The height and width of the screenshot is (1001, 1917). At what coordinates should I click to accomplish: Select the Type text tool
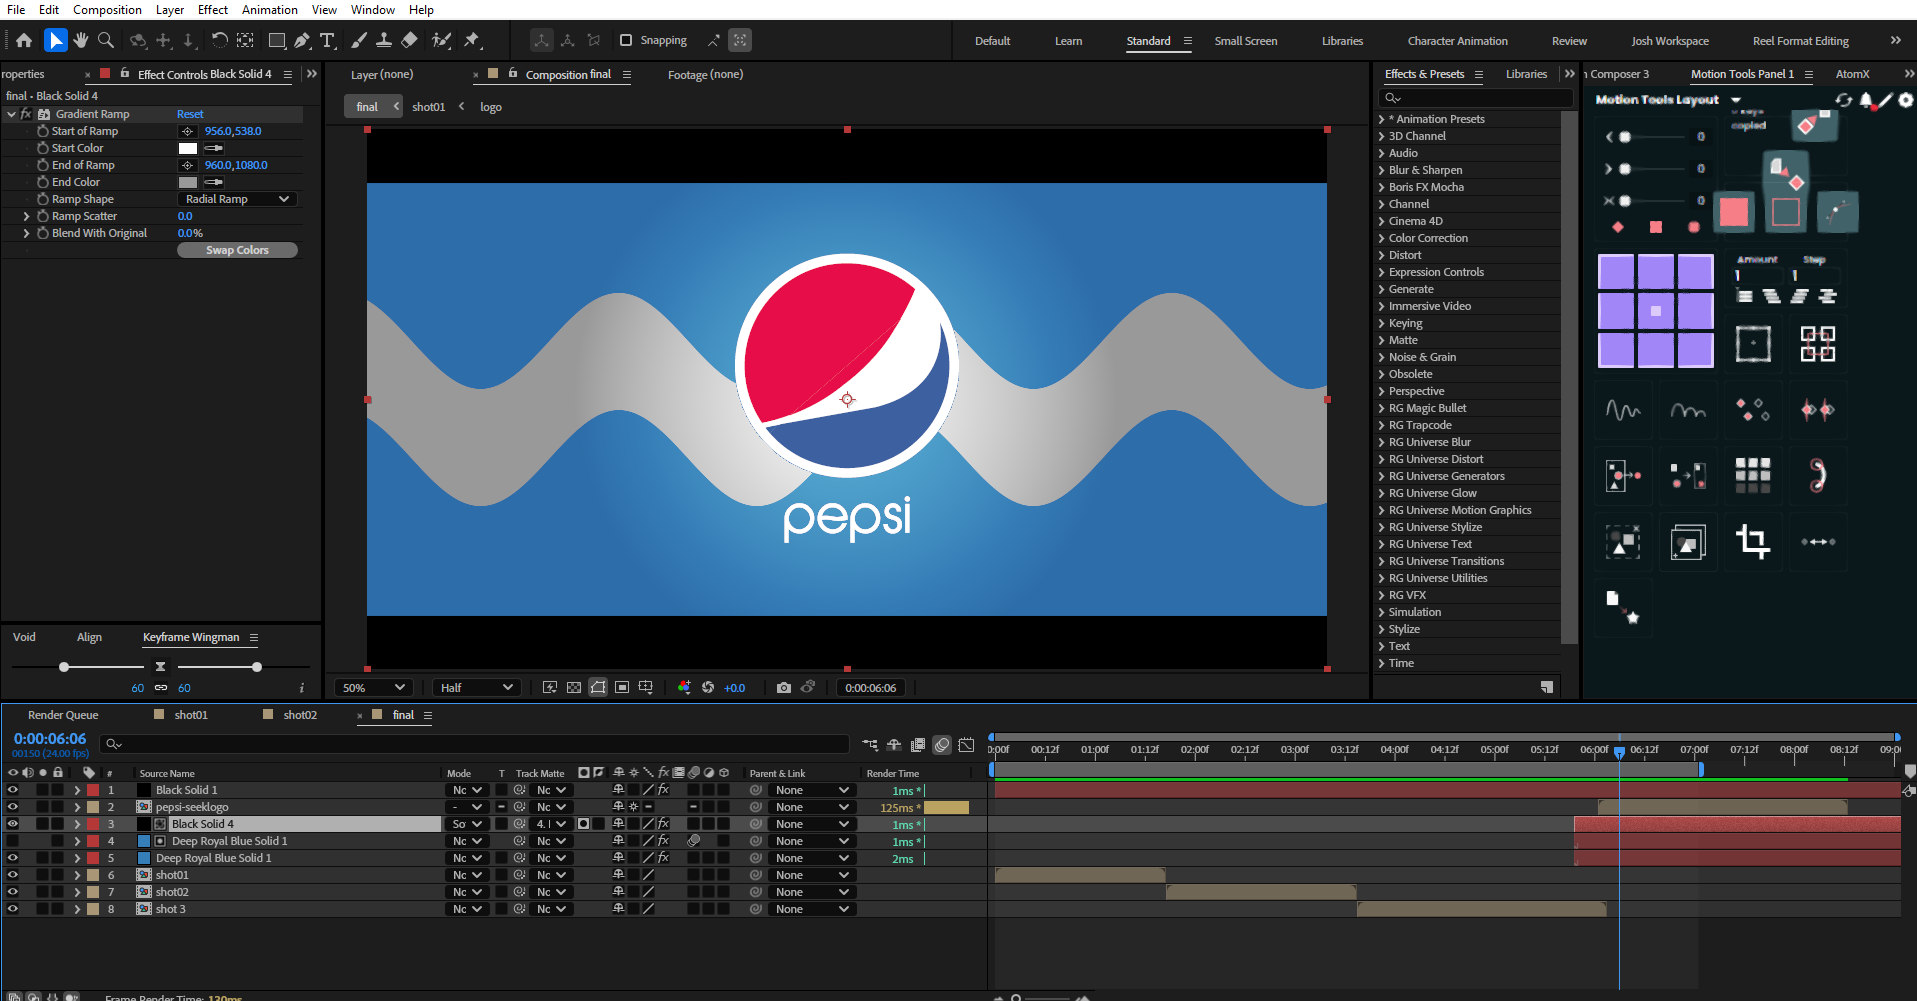(x=327, y=41)
